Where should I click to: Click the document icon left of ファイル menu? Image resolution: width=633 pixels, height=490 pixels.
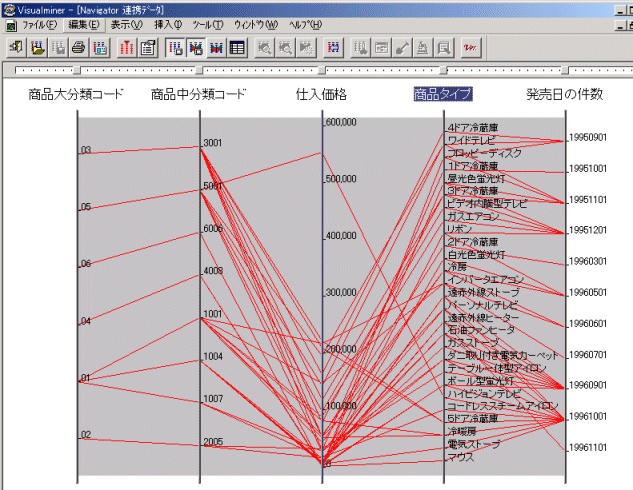(11, 25)
